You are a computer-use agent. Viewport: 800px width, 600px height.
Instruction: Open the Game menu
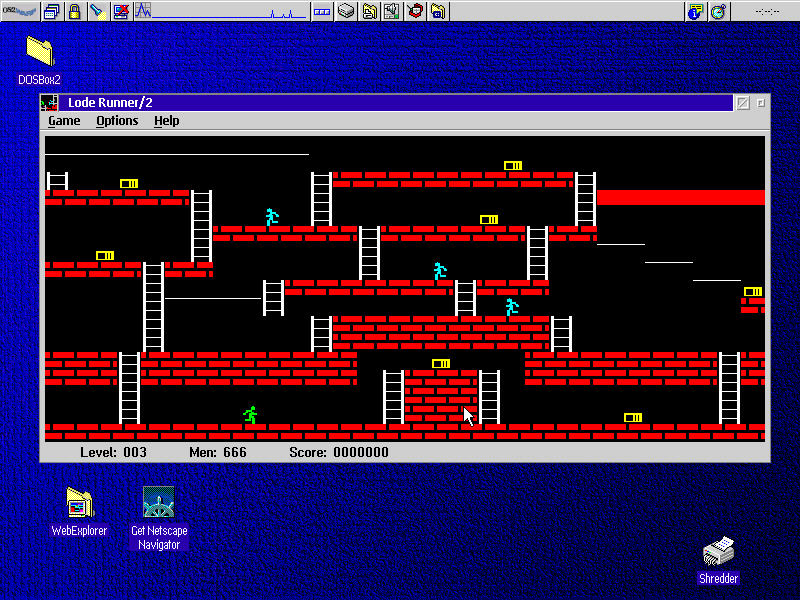point(64,121)
